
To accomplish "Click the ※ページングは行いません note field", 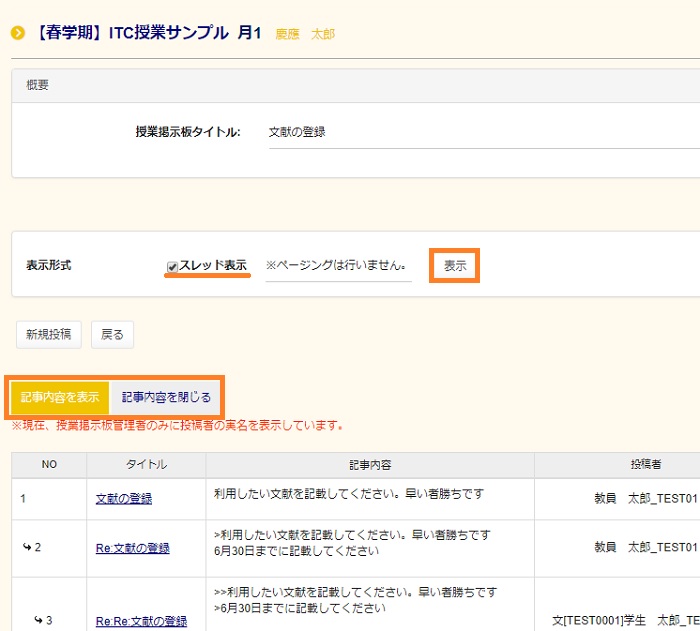I will tap(337, 266).
